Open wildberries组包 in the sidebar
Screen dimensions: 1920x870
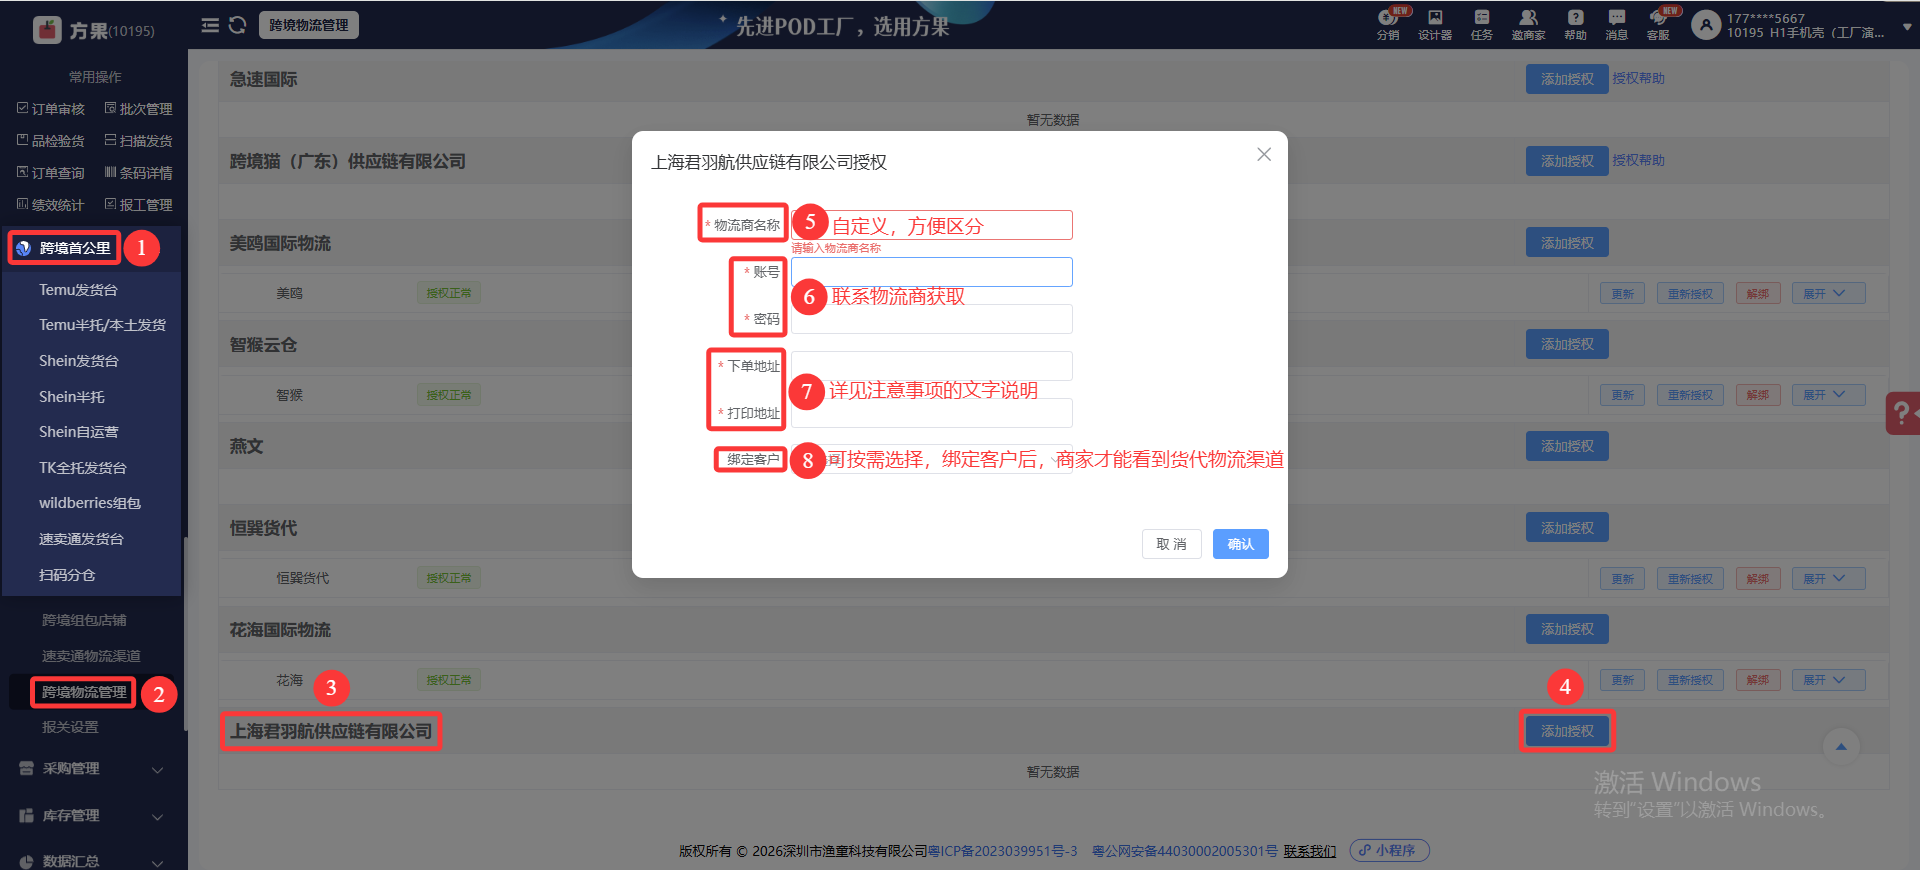(90, 503)
